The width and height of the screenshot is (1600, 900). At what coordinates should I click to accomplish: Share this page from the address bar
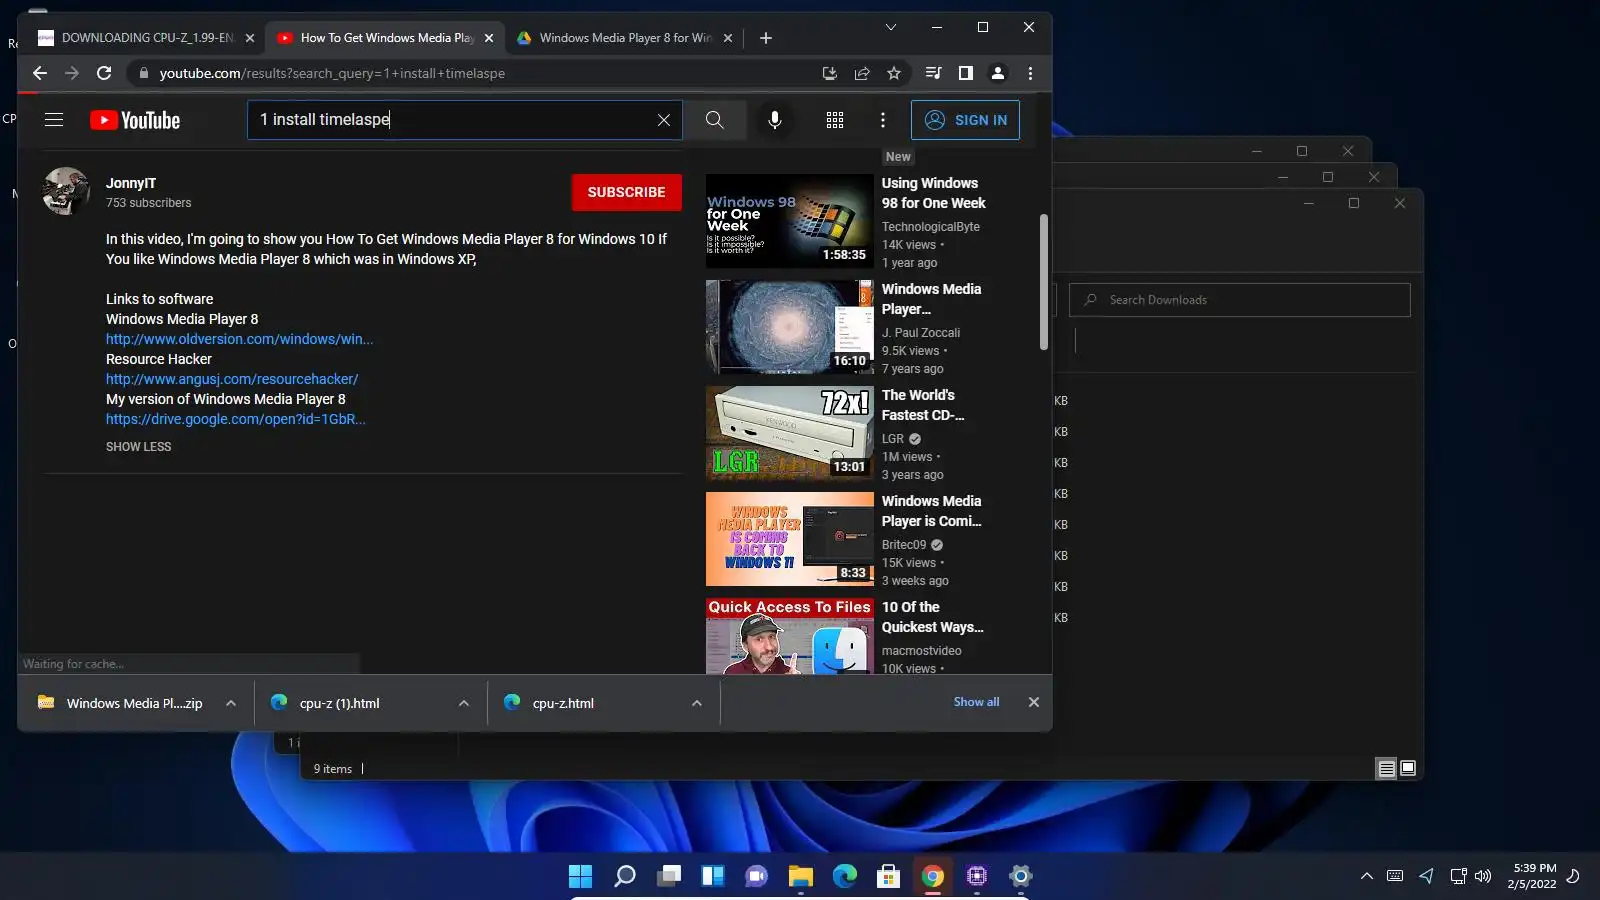[862, 73]
